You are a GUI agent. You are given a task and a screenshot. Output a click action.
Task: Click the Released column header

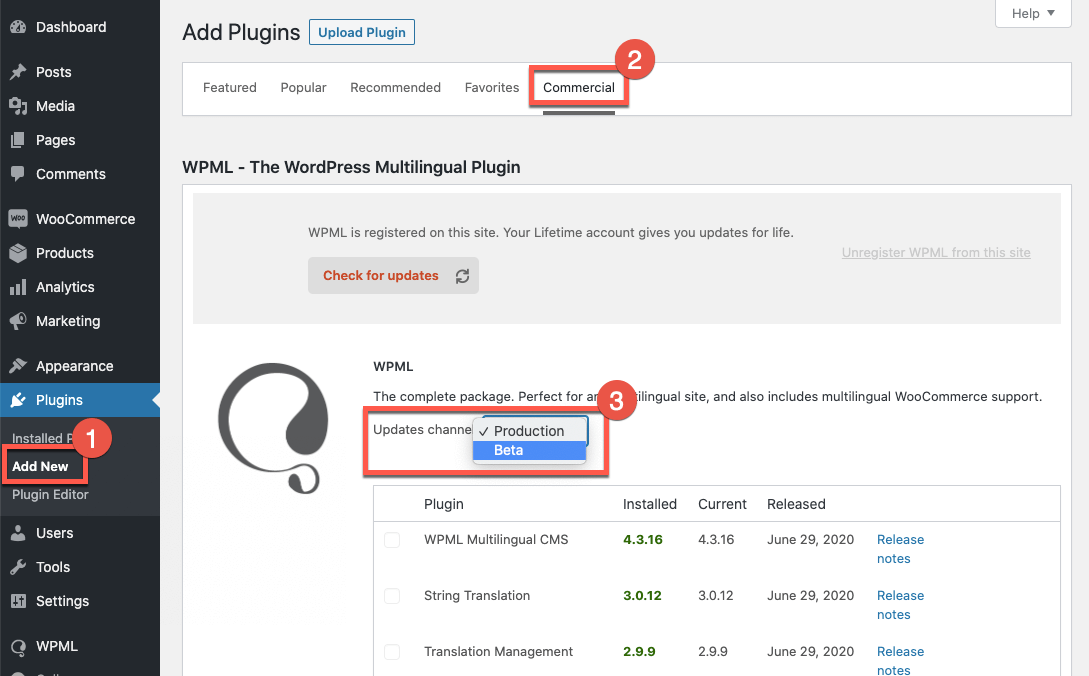[796, 504]
